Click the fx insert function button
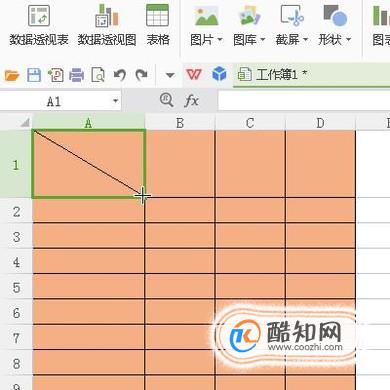Screen dimensions: 390x390 (x=191, y=100)
